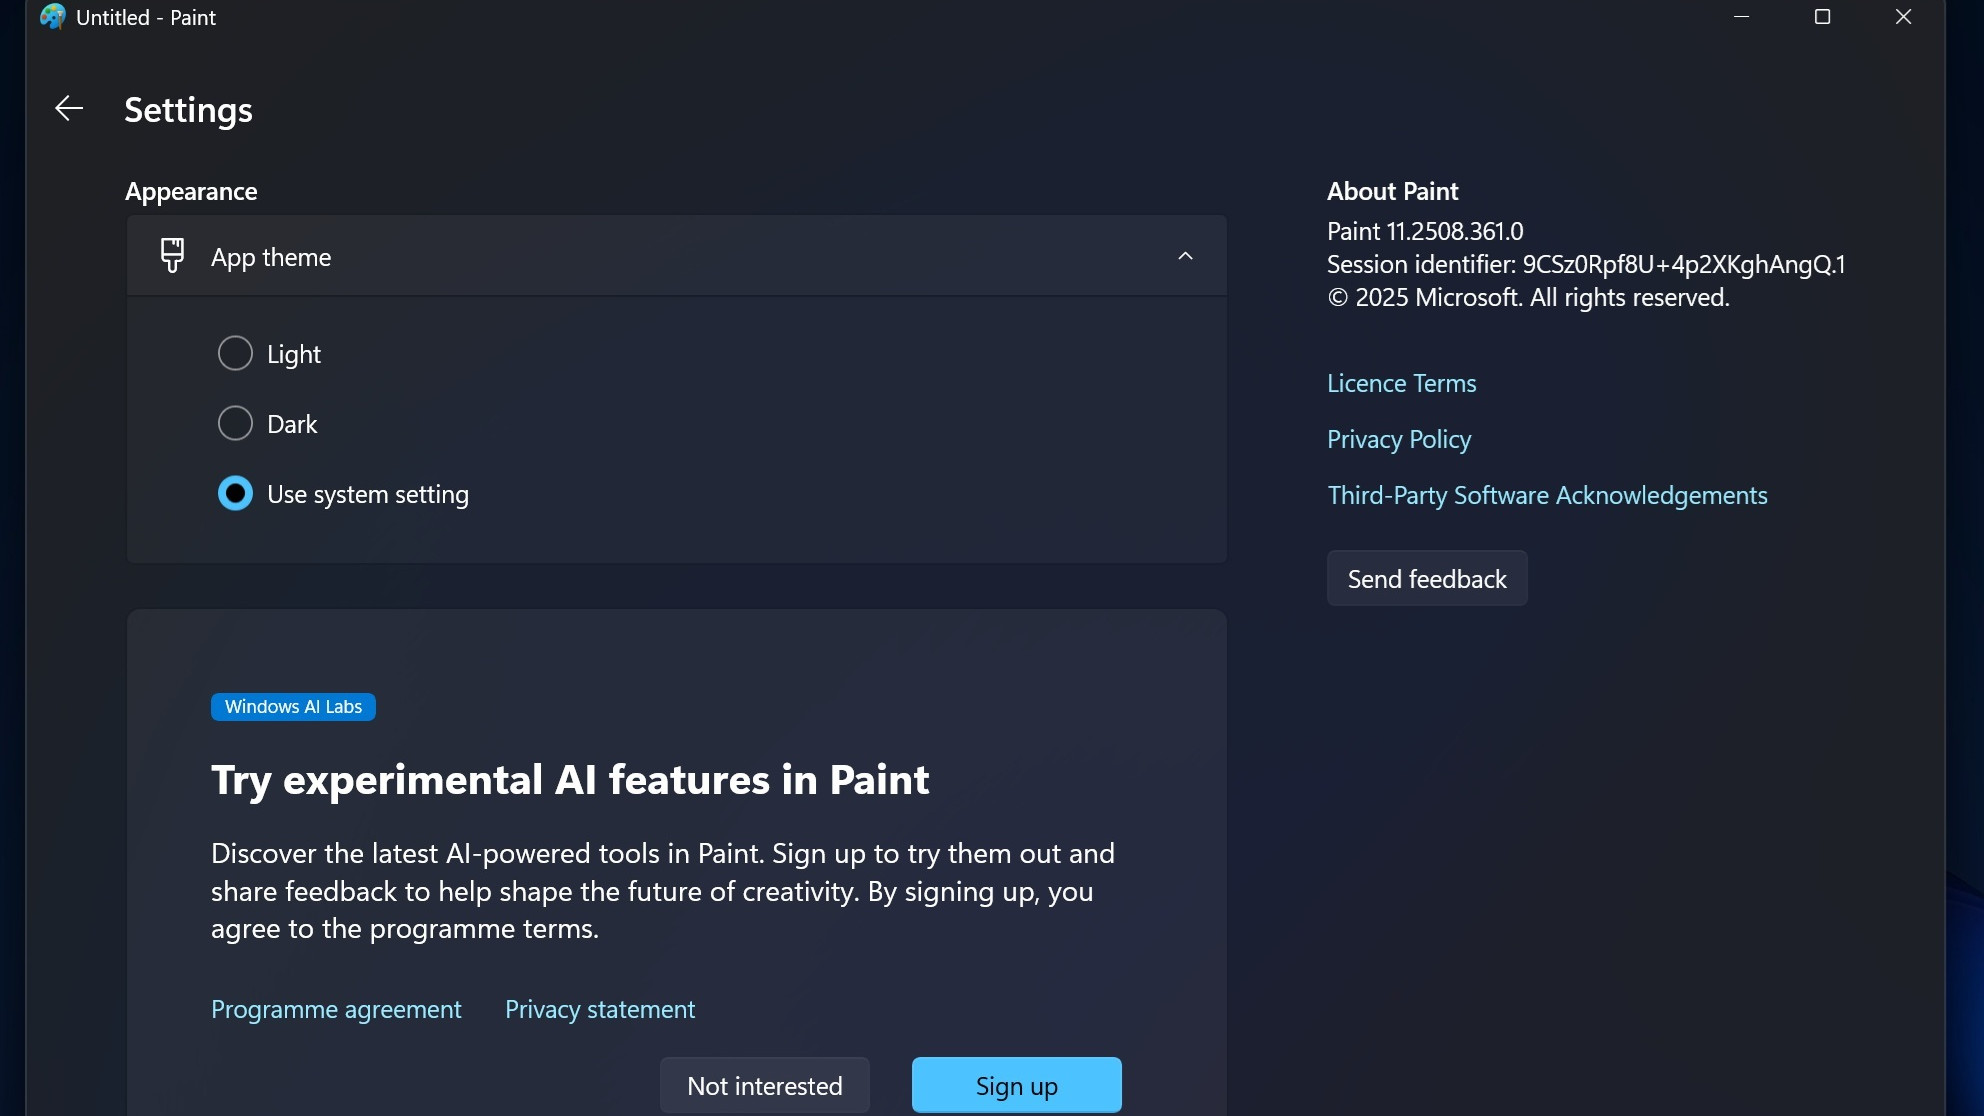
Task: Open the Programme agreement link
Action: click(335, 1009)
